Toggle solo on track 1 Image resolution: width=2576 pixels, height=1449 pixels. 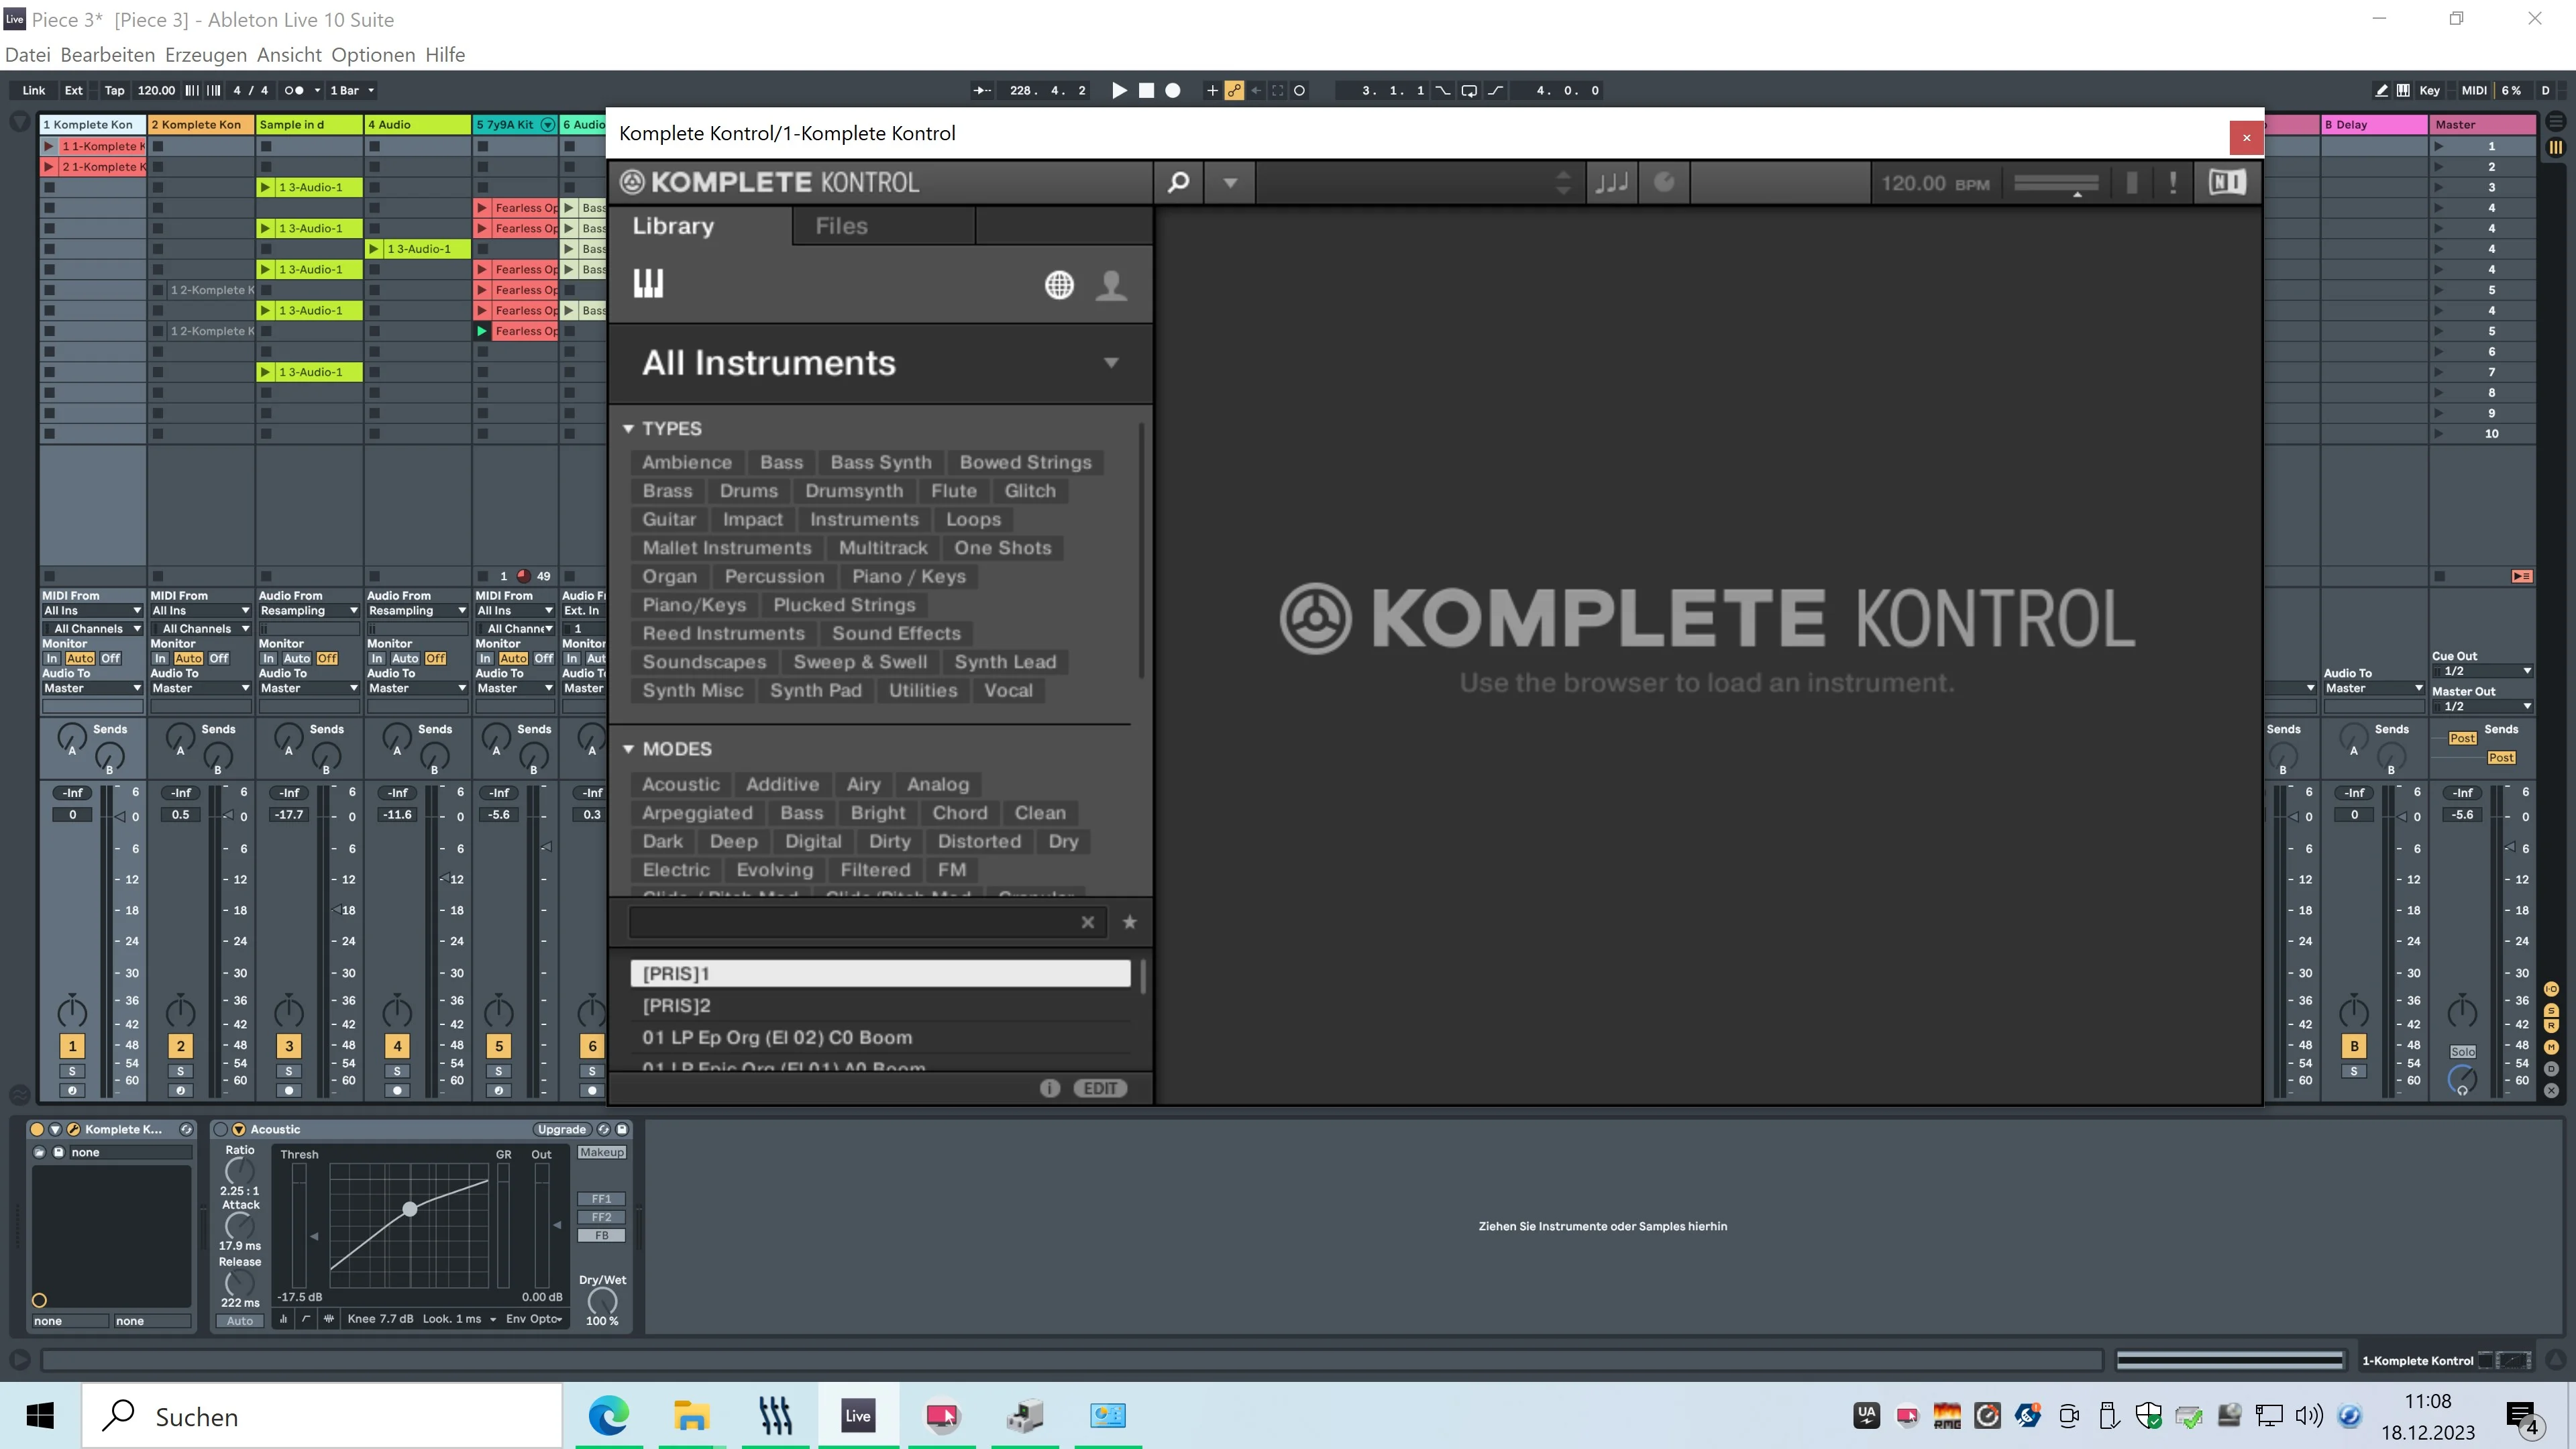(x=72, y=1071)
